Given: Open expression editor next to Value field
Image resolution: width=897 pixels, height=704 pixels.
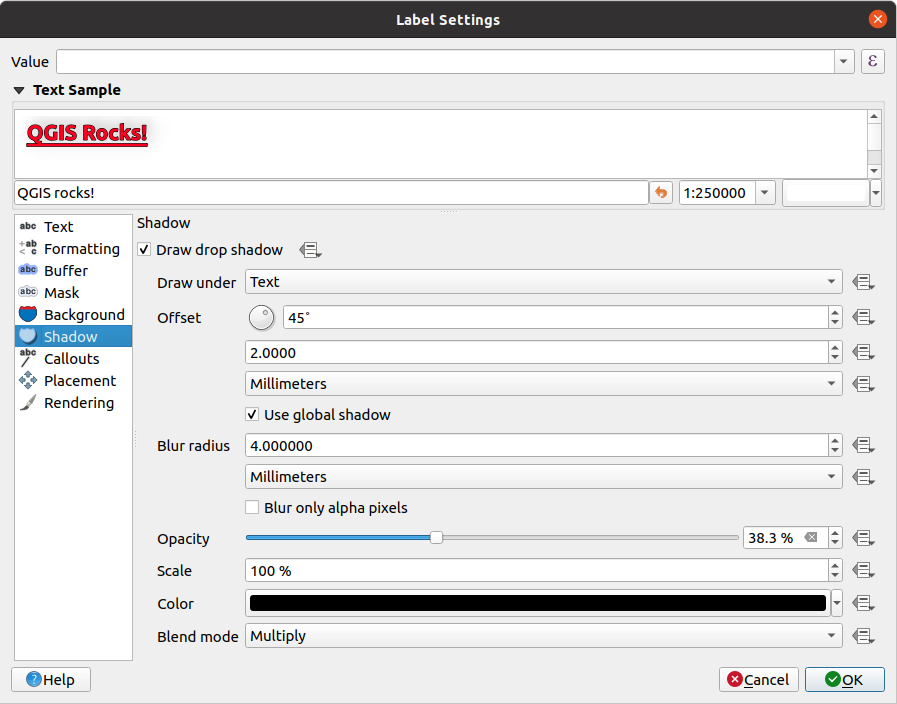Looking at the screenshot, I should pyautogui.click(x=872, y=62).
